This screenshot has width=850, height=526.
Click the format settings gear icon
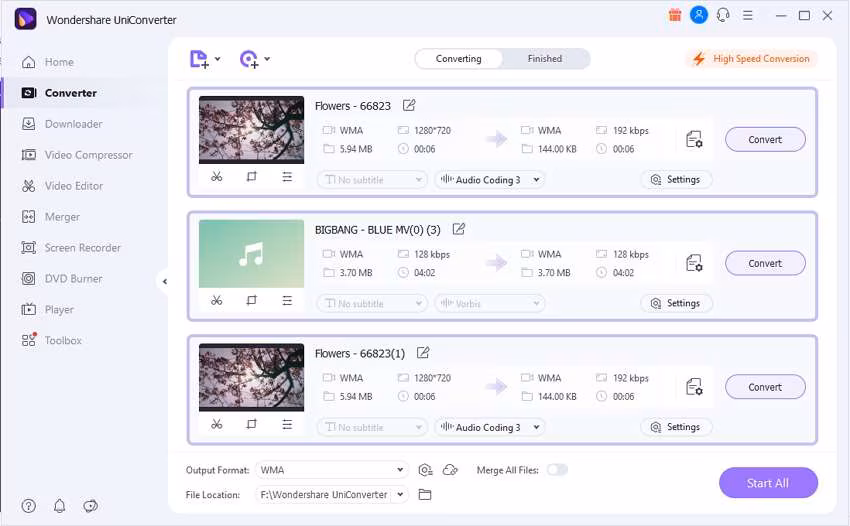point(426,470)
